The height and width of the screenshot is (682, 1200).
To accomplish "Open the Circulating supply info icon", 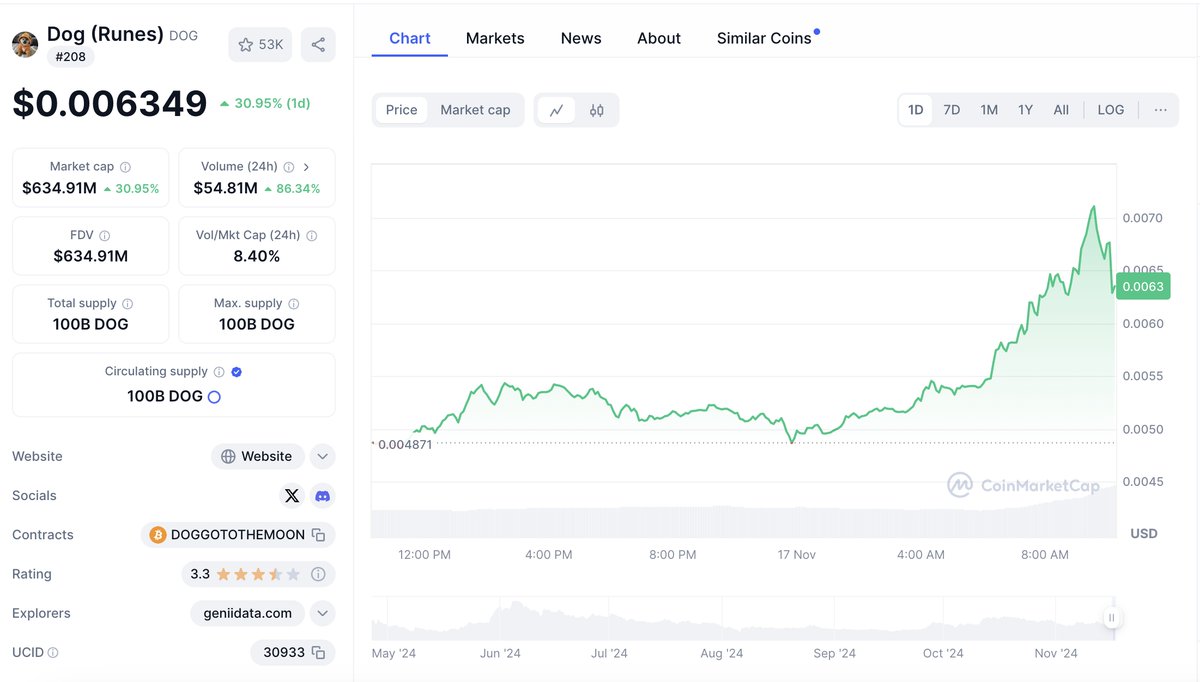I will [219, 371].
